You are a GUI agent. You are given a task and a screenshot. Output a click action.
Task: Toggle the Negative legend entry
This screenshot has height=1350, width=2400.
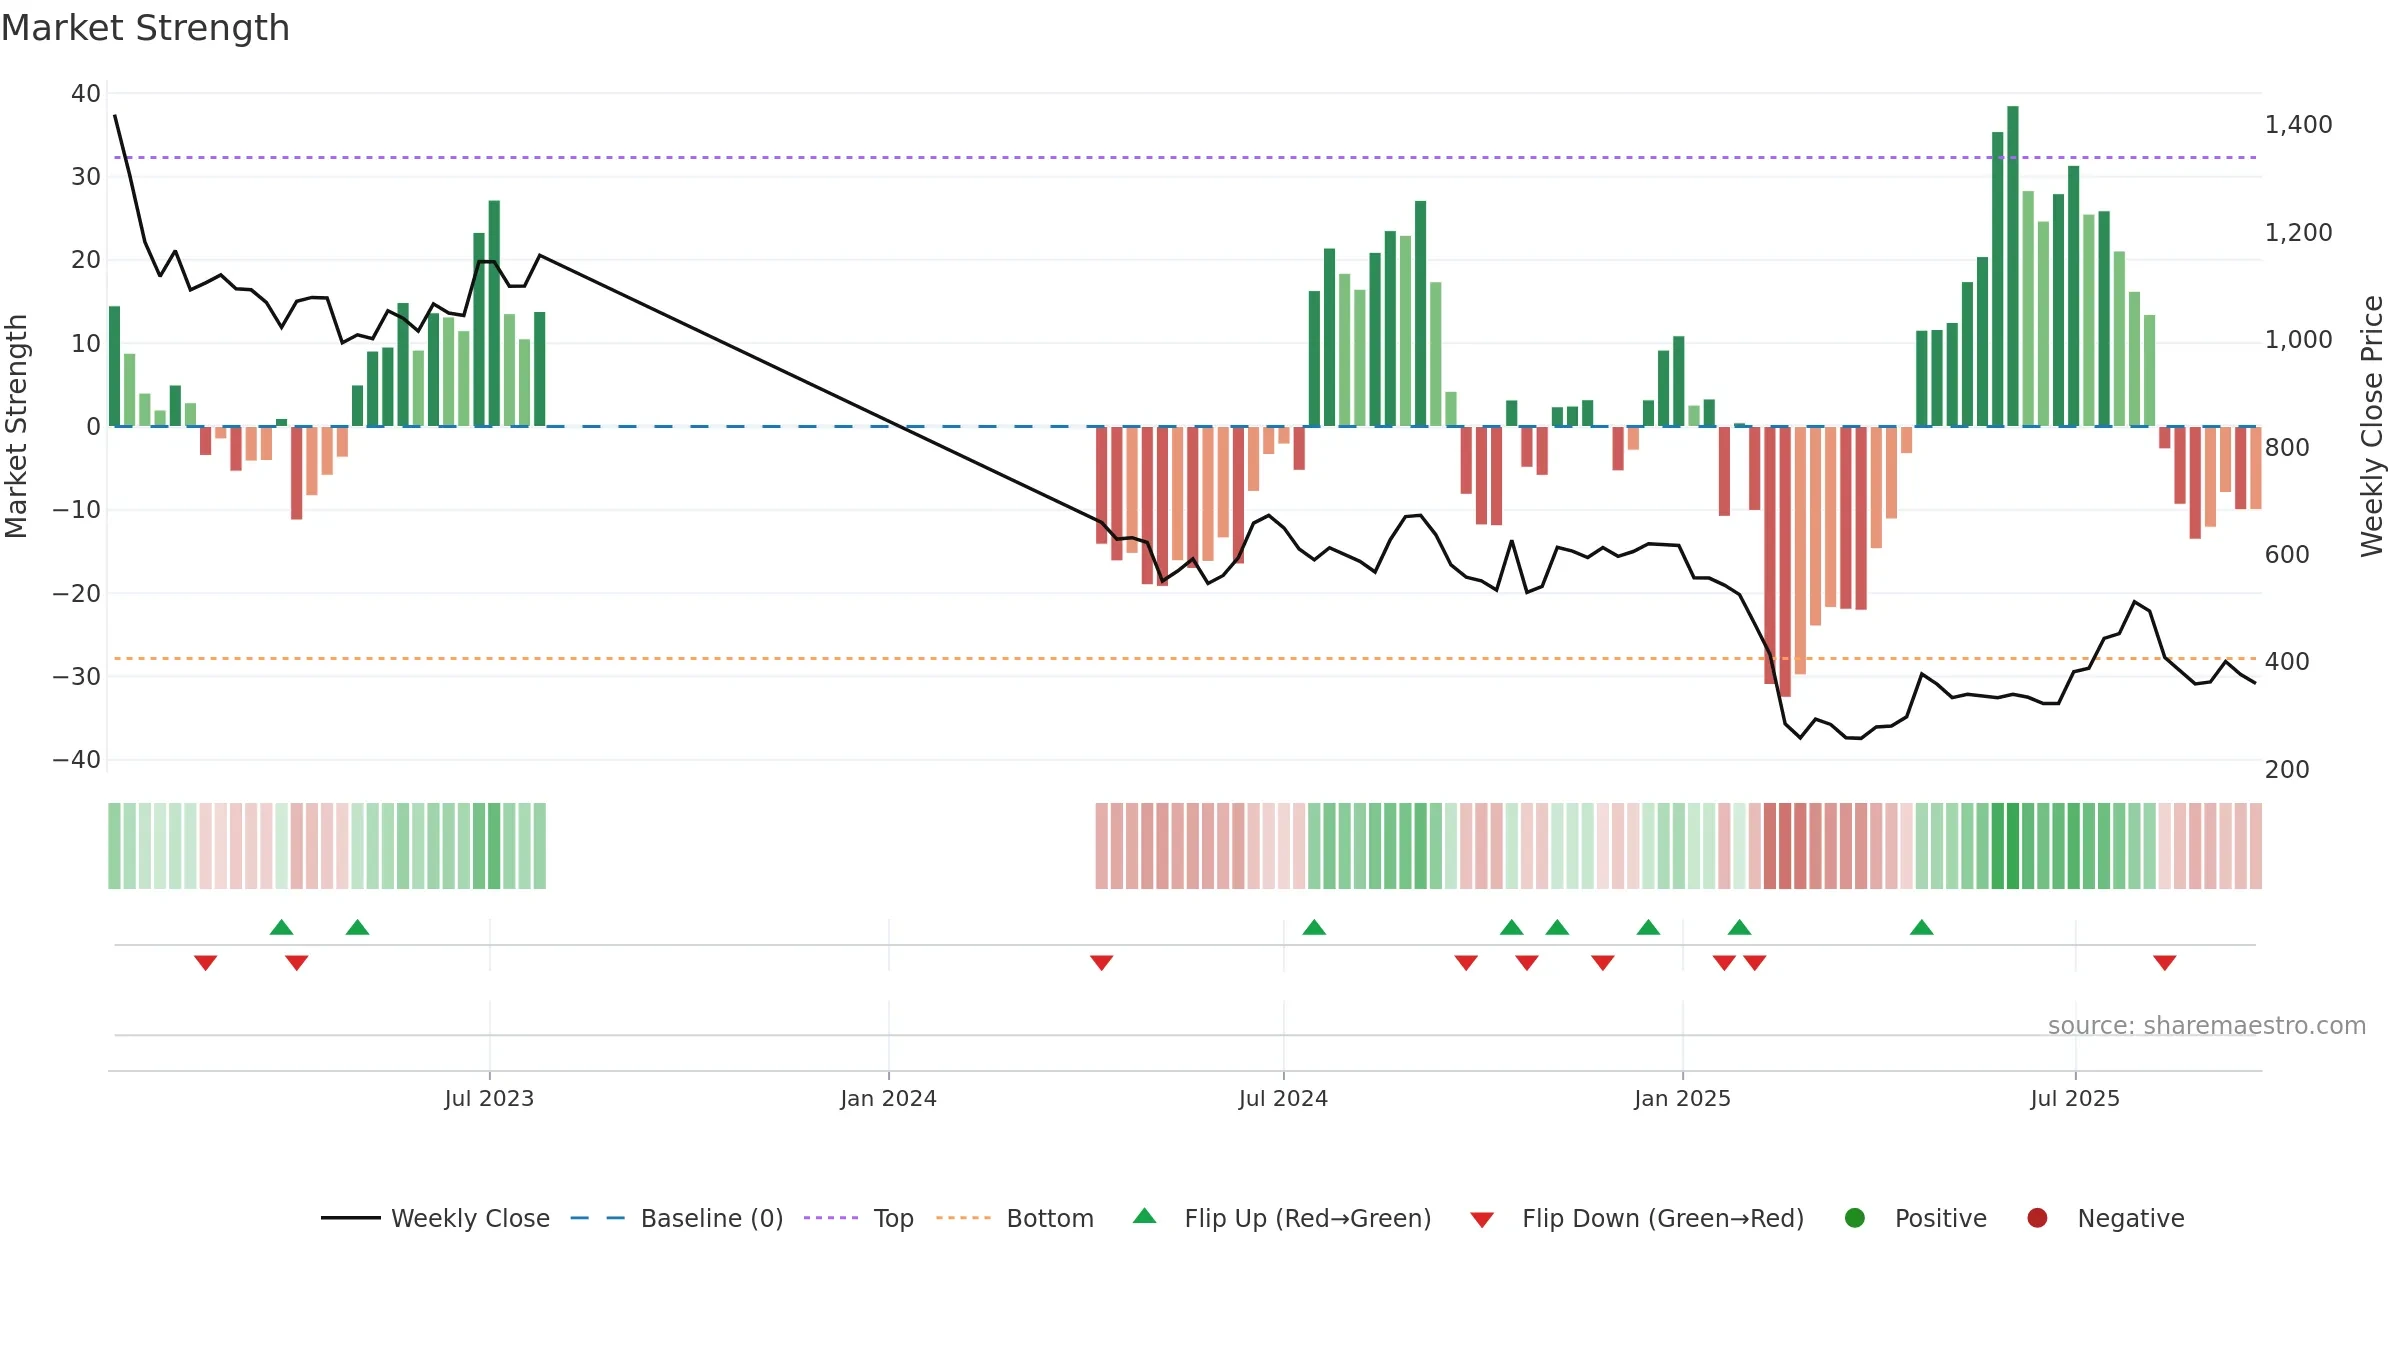(x=2105, y=1218)
